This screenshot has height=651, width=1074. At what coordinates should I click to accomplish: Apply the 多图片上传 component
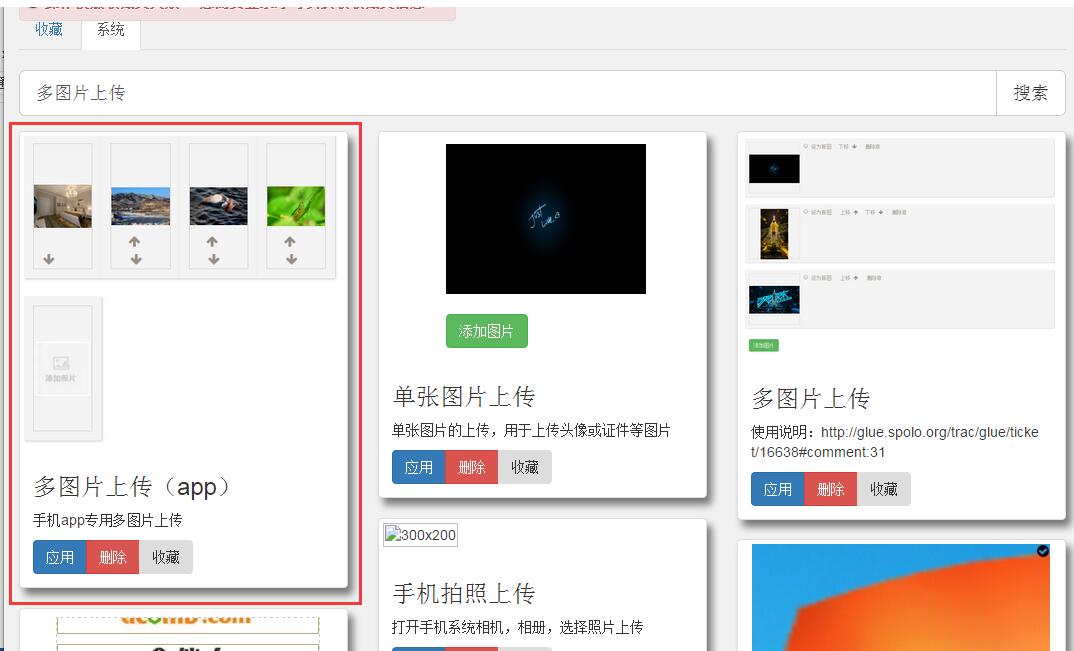tap(777, 489)
